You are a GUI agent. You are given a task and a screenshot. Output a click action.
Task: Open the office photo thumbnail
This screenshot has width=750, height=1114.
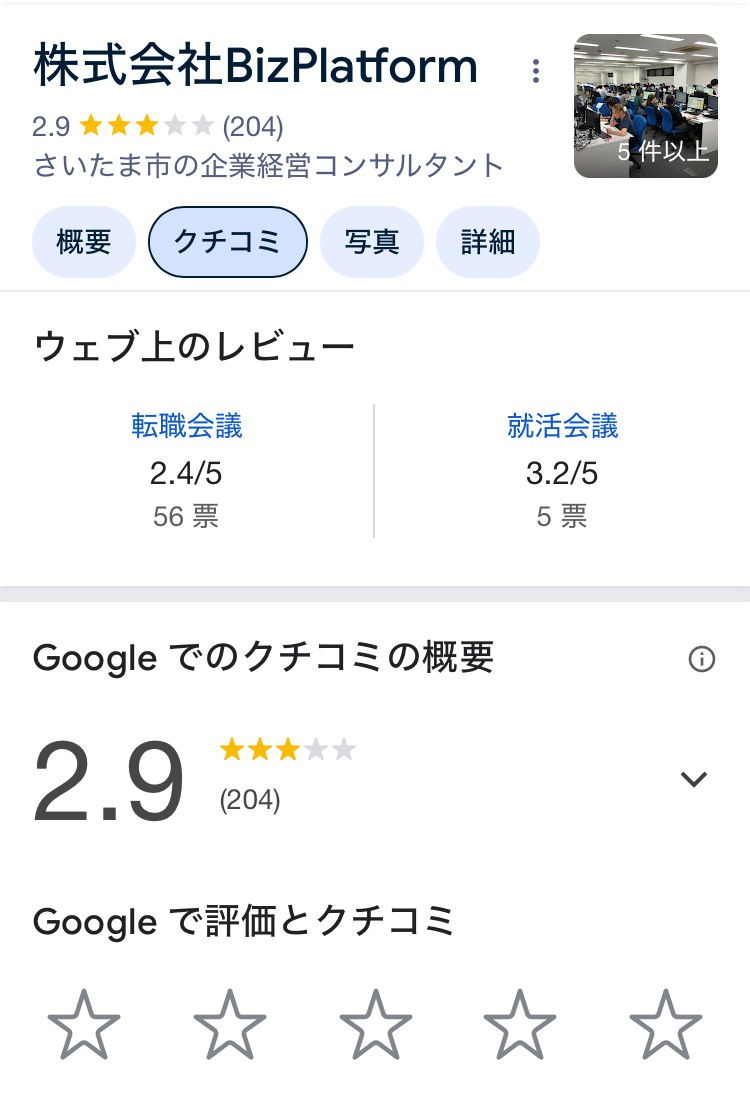pos(646,106)
